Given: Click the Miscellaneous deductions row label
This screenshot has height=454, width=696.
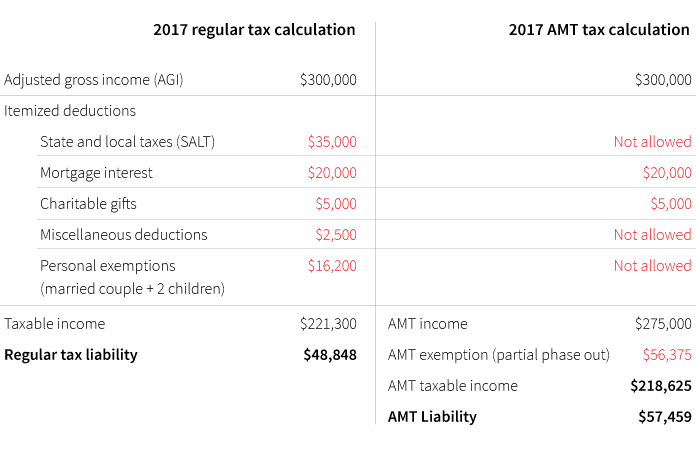Looking at the screenshot, I should pyautogui.click(x=123, y=235).
